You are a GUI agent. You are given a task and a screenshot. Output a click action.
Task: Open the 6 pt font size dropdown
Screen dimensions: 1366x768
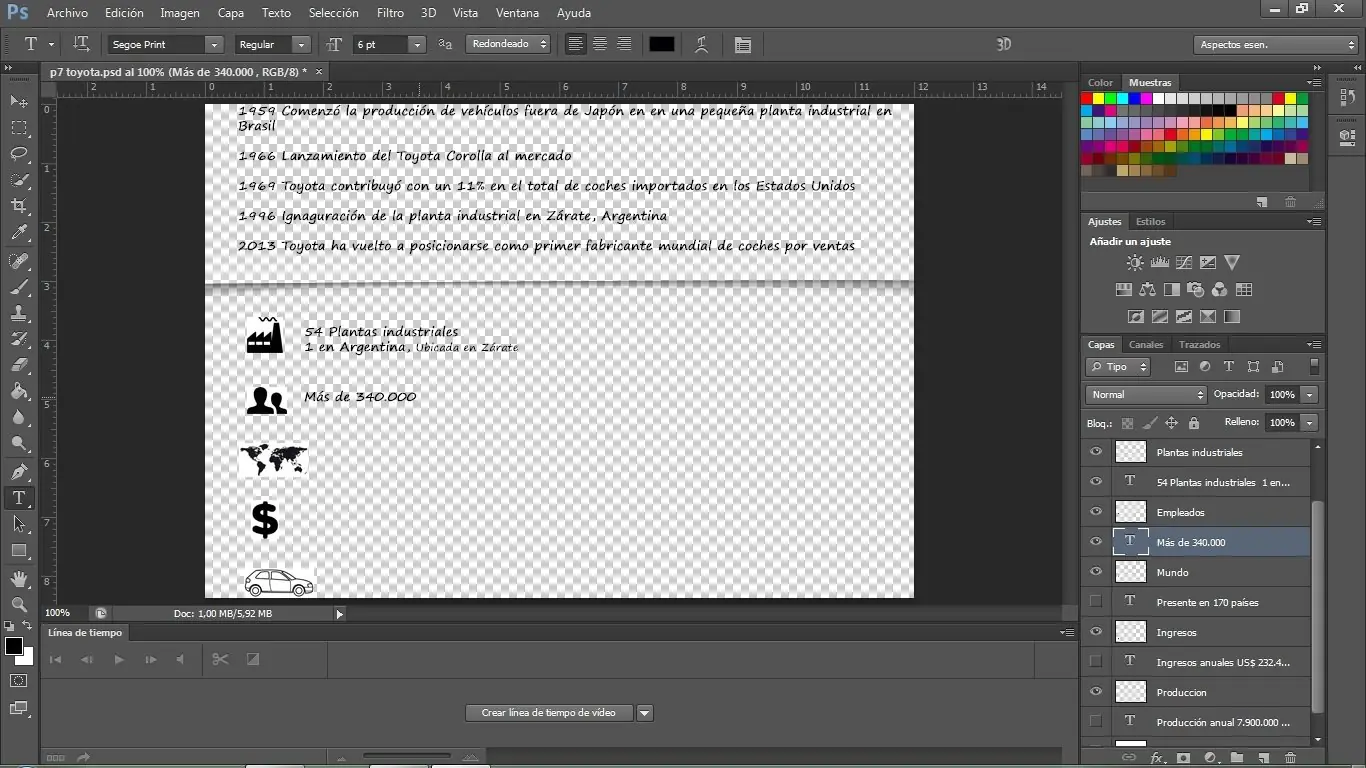418,45
